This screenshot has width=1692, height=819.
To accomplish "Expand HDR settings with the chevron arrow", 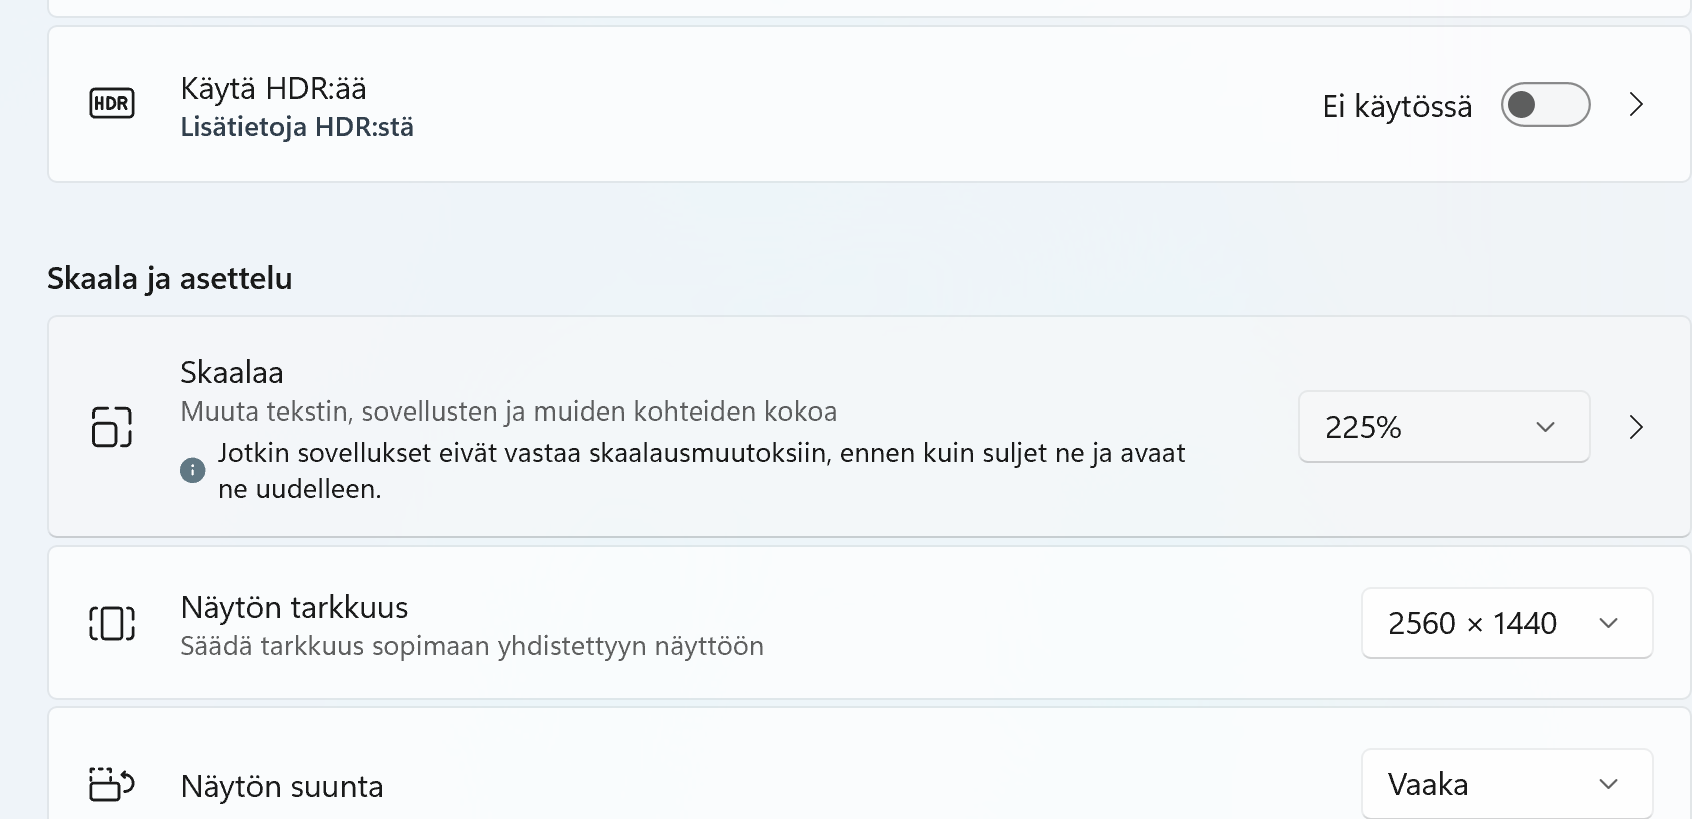I will pos(1636,104).
